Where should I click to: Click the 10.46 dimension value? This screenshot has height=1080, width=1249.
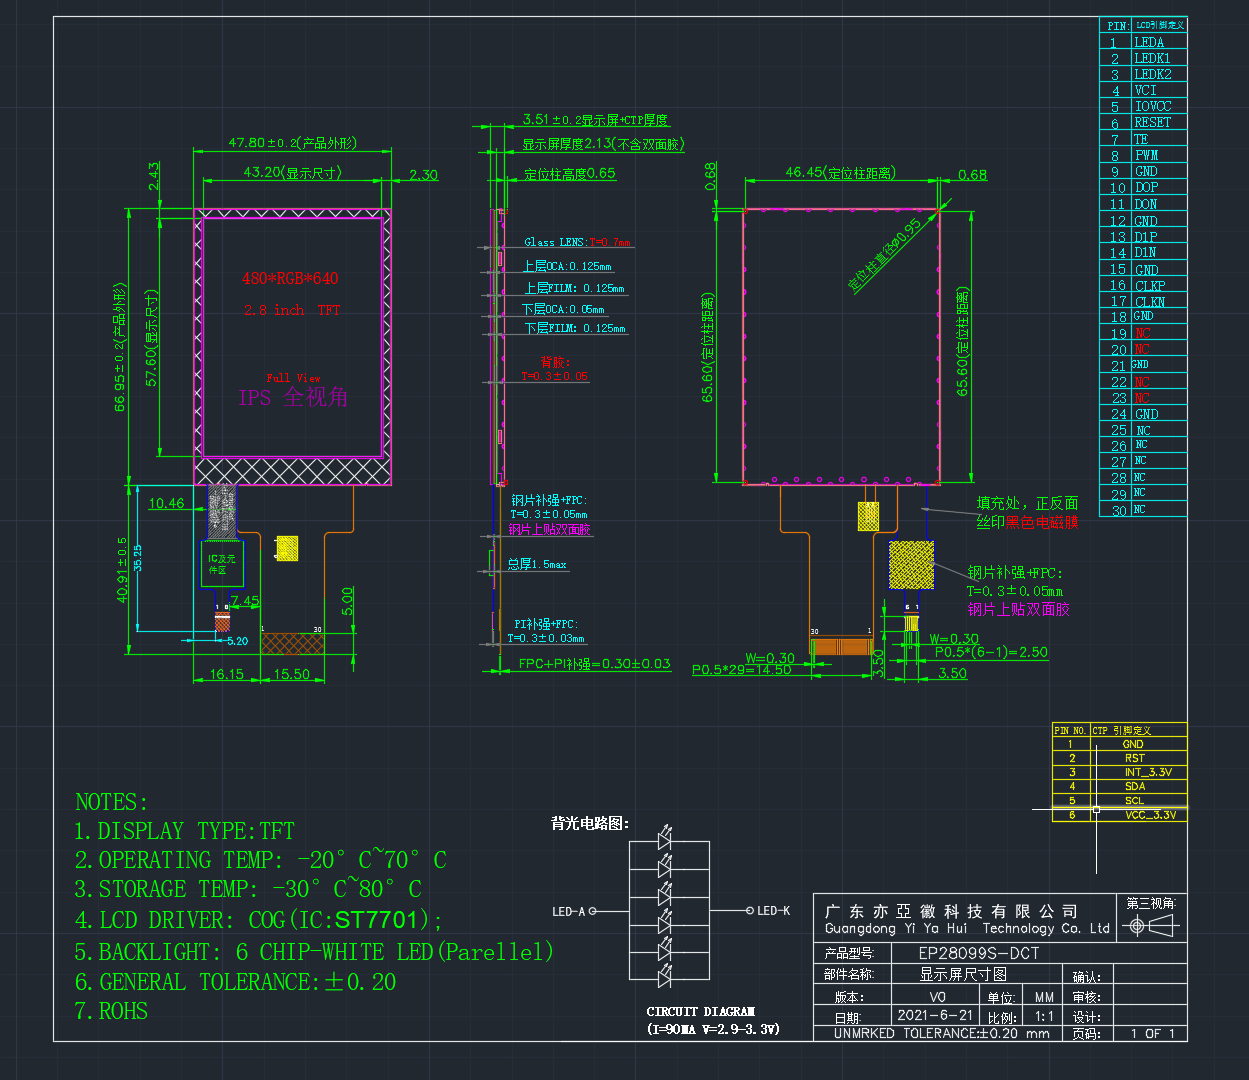point(166,503)
